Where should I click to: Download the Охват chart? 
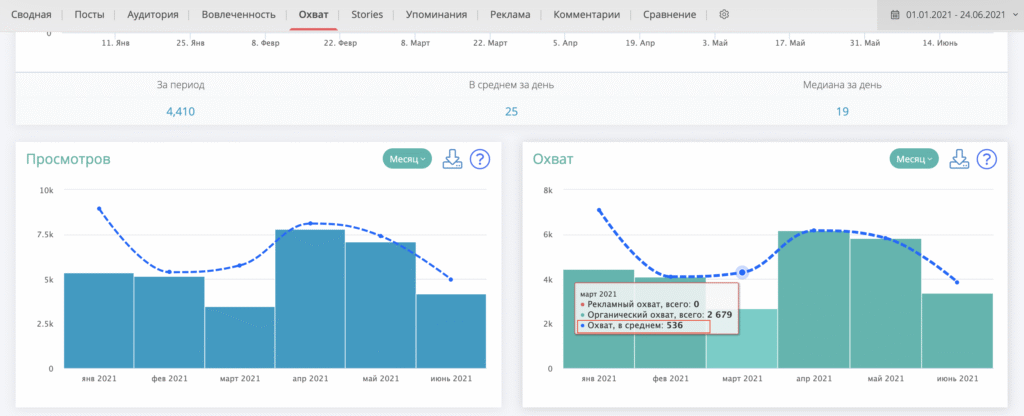pyautogui.click(x=959, y=159)
